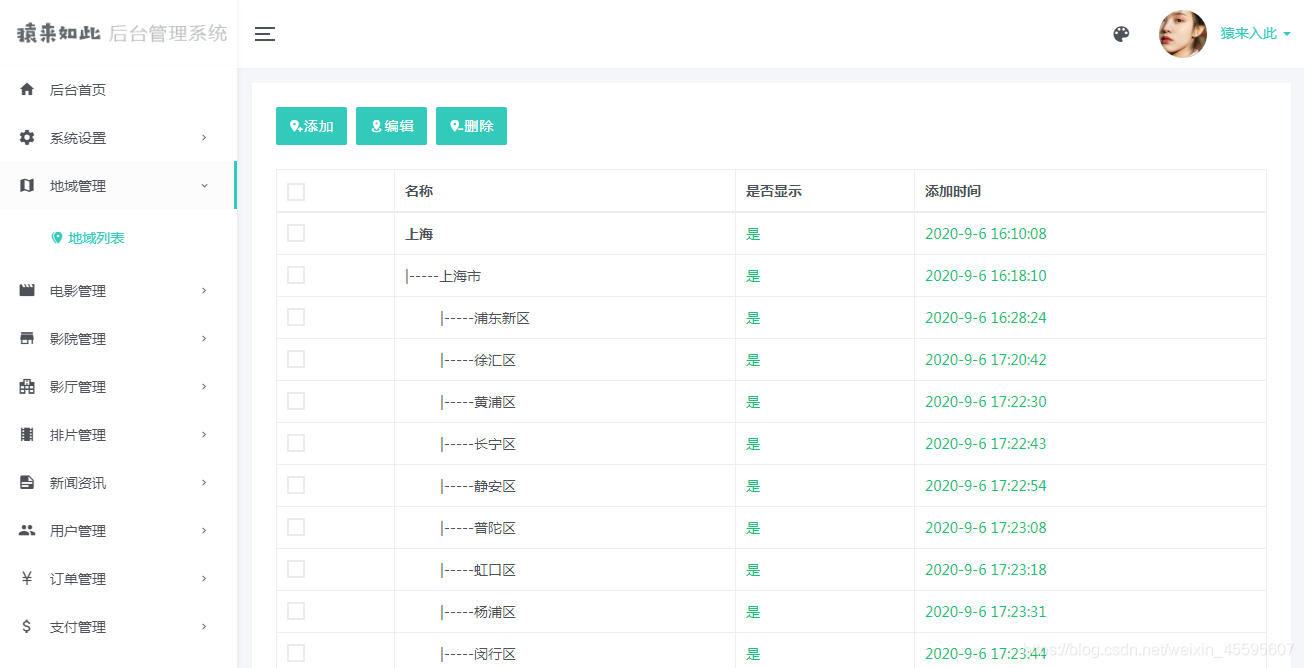Click the newspaper icon for 新闻资讯
Viewport: 1304px width, 668px height.
[27, 482]
